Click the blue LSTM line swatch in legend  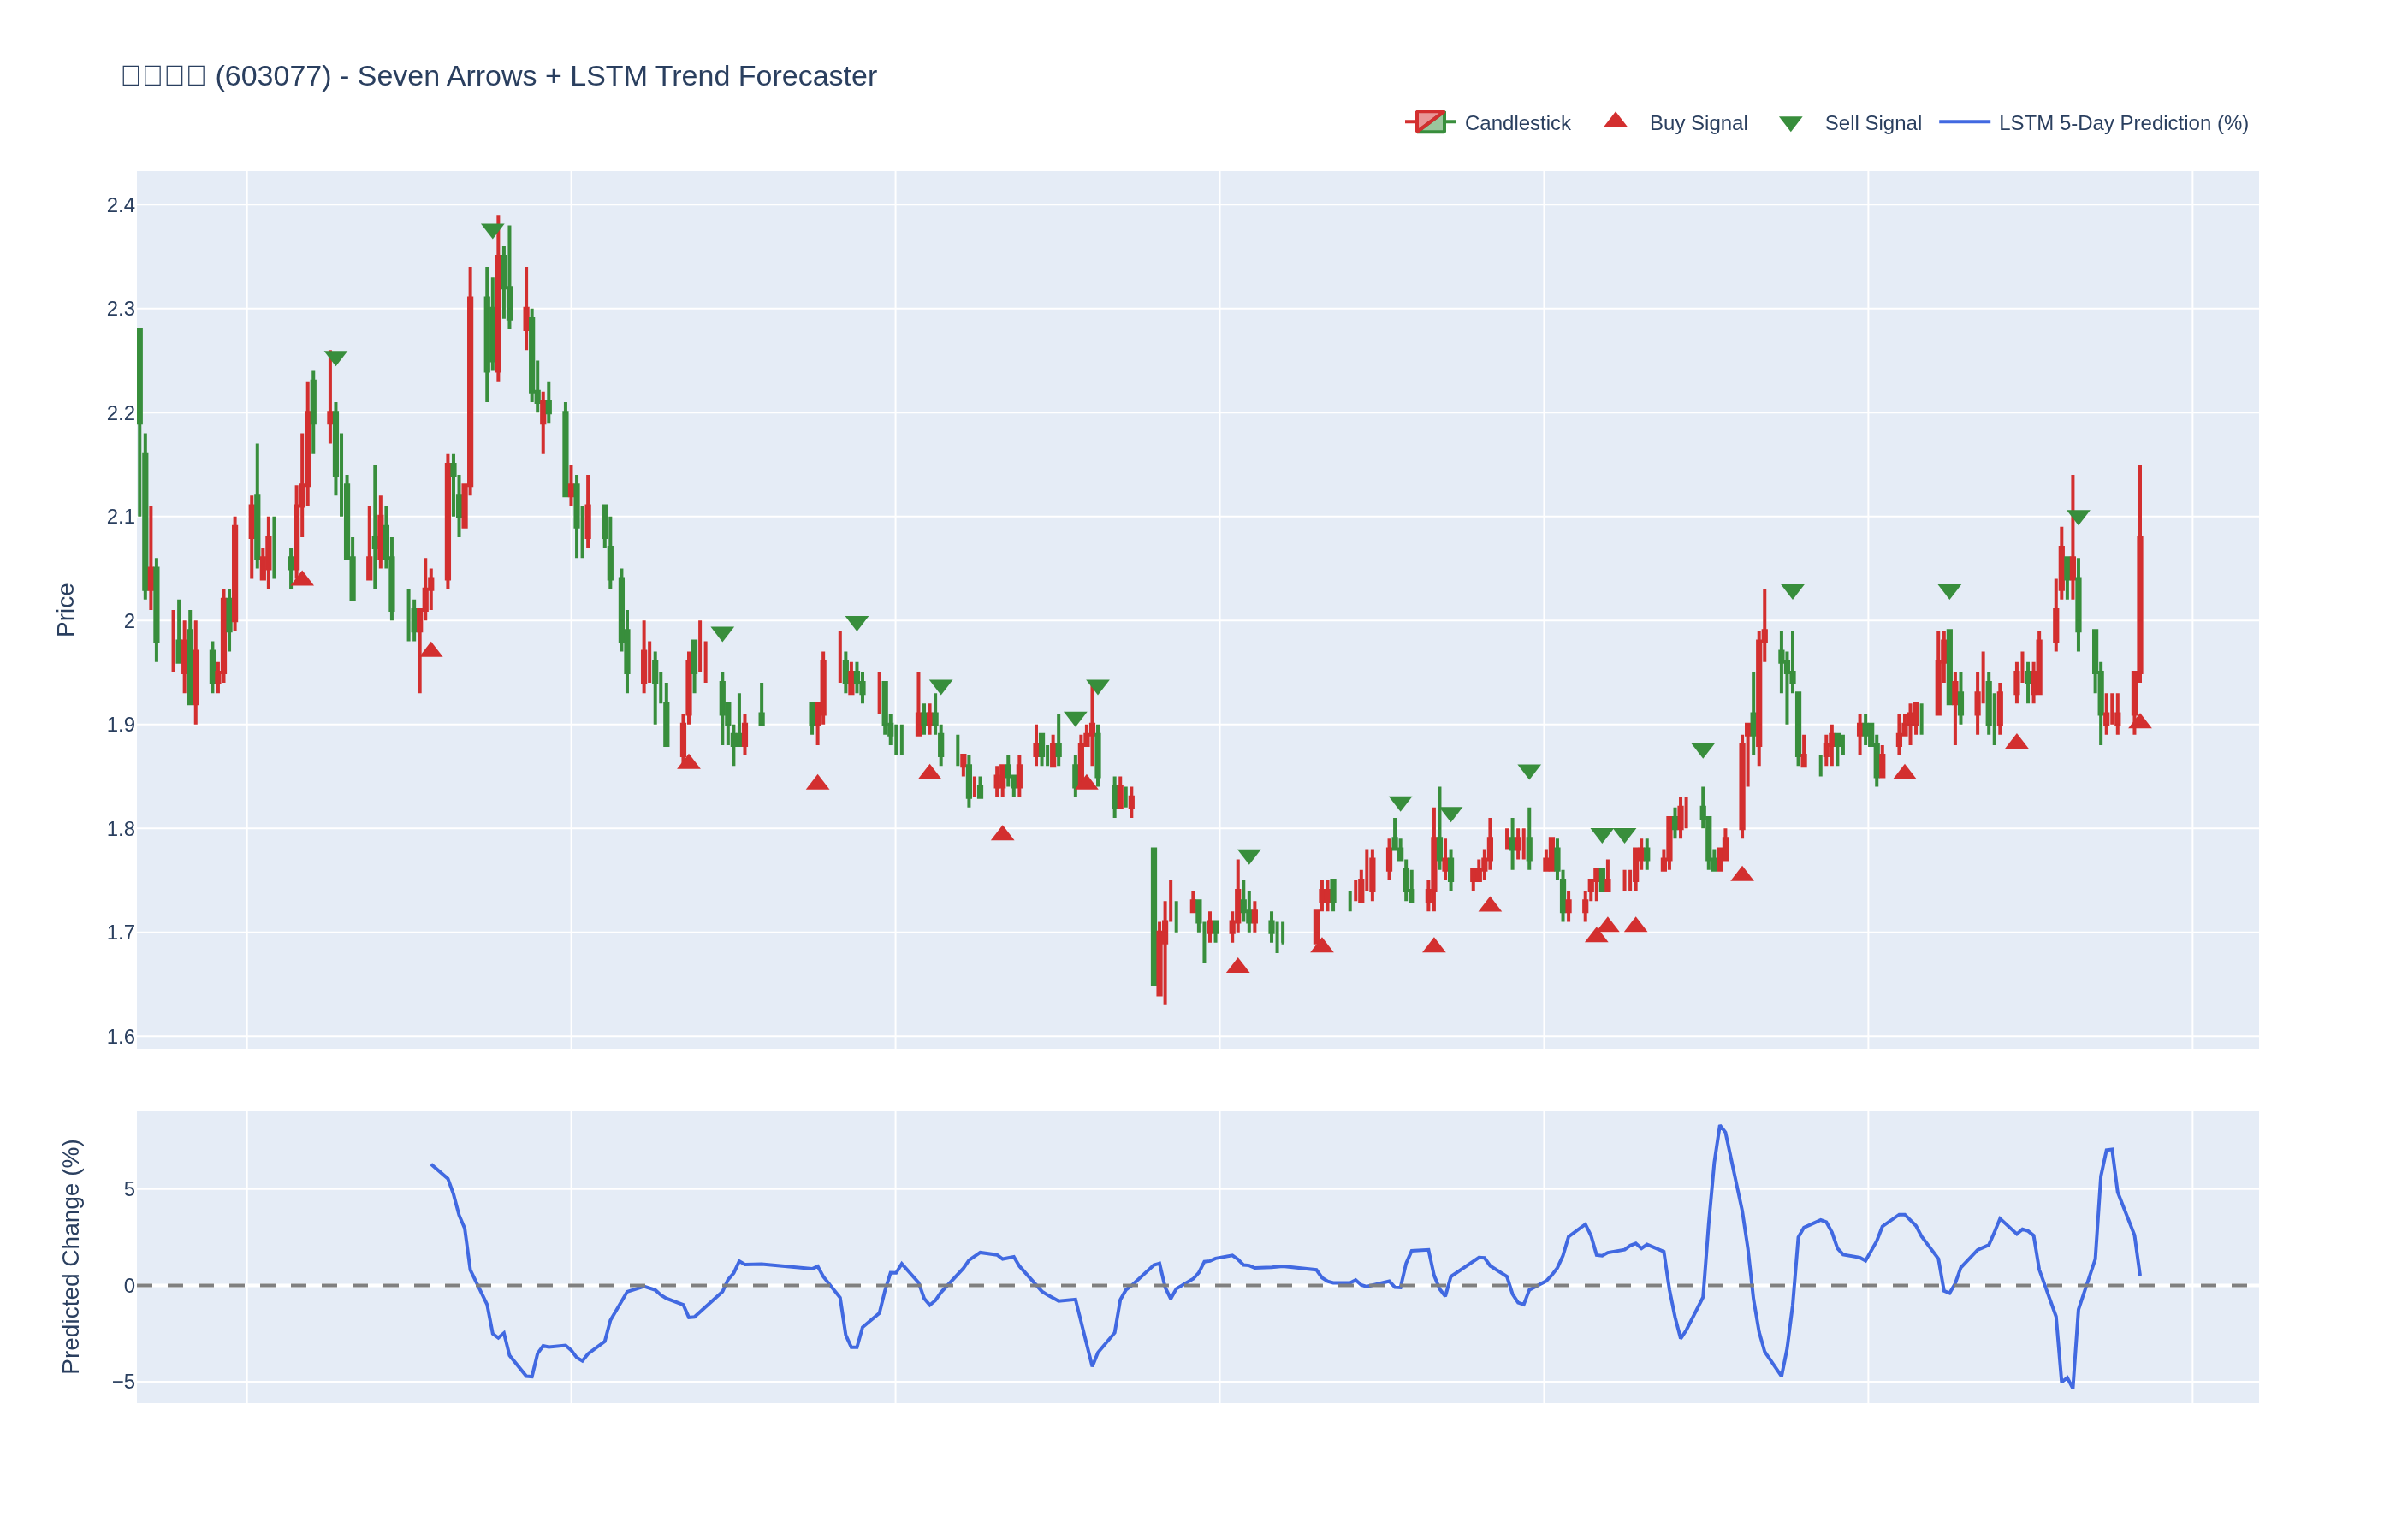[x=1964, y=122]
